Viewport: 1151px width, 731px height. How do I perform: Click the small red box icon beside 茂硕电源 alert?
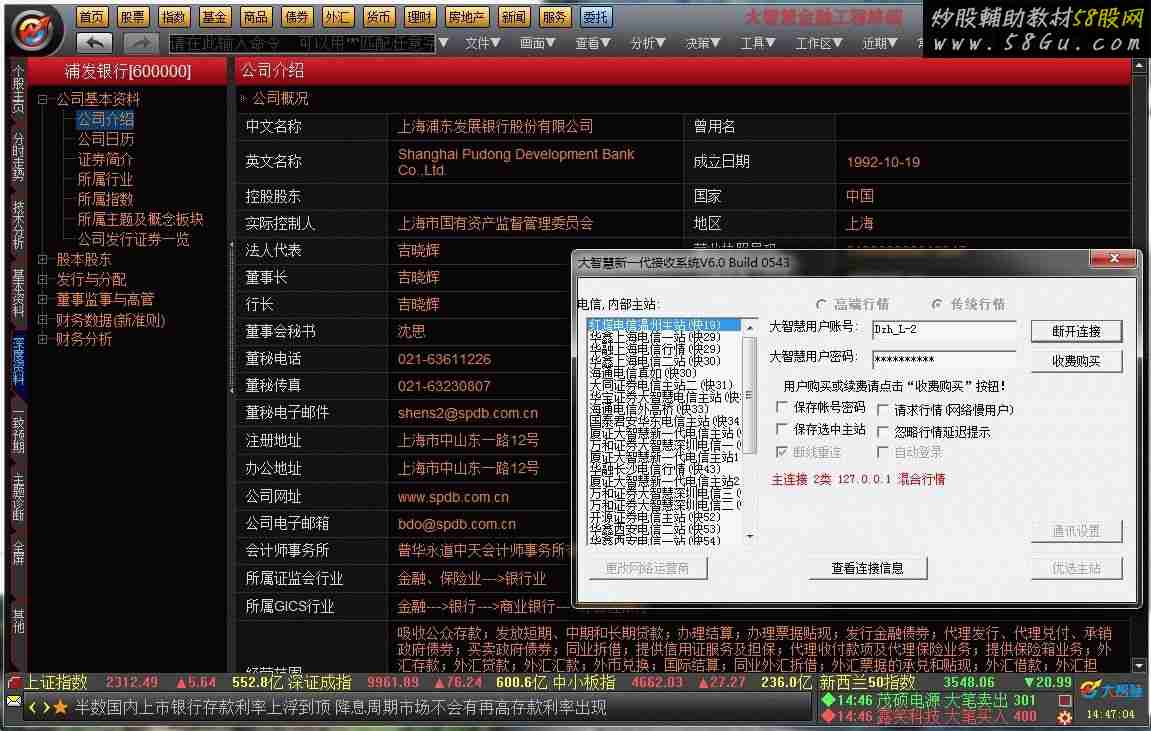(1064, 700)
